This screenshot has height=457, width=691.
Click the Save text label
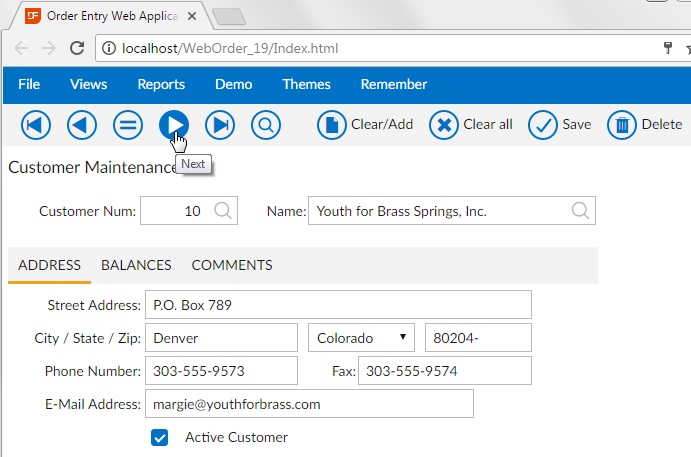tap(577, 124)
